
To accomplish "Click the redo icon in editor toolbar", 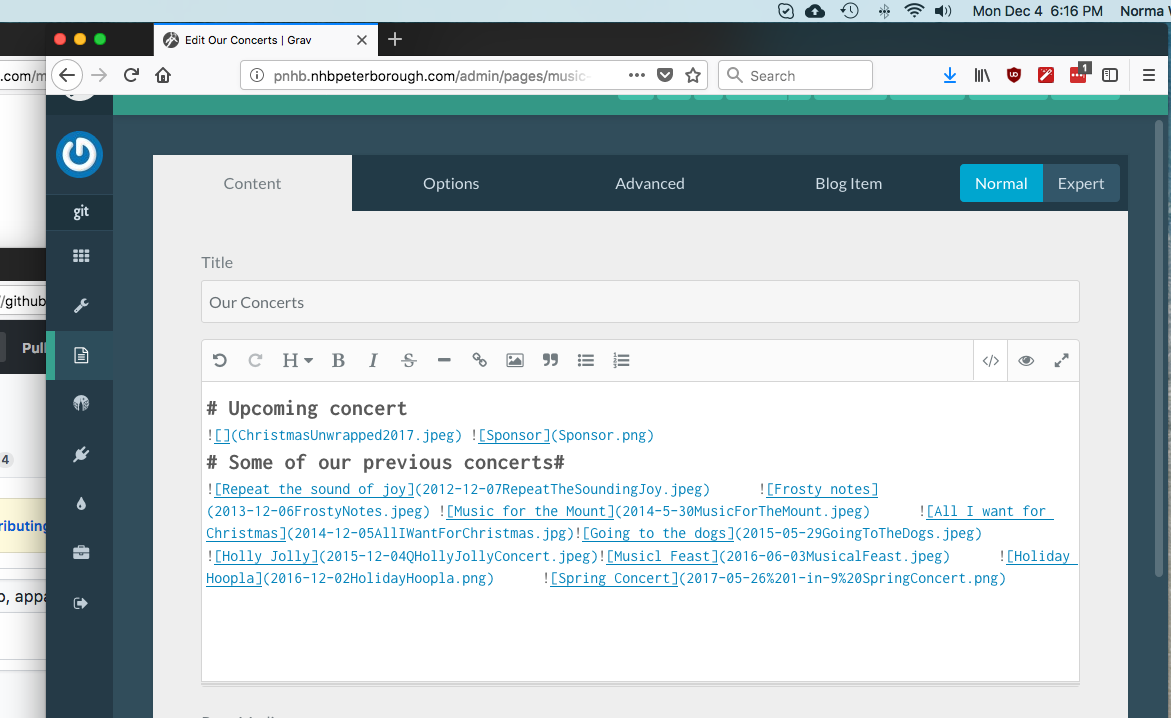I will 255,361.
